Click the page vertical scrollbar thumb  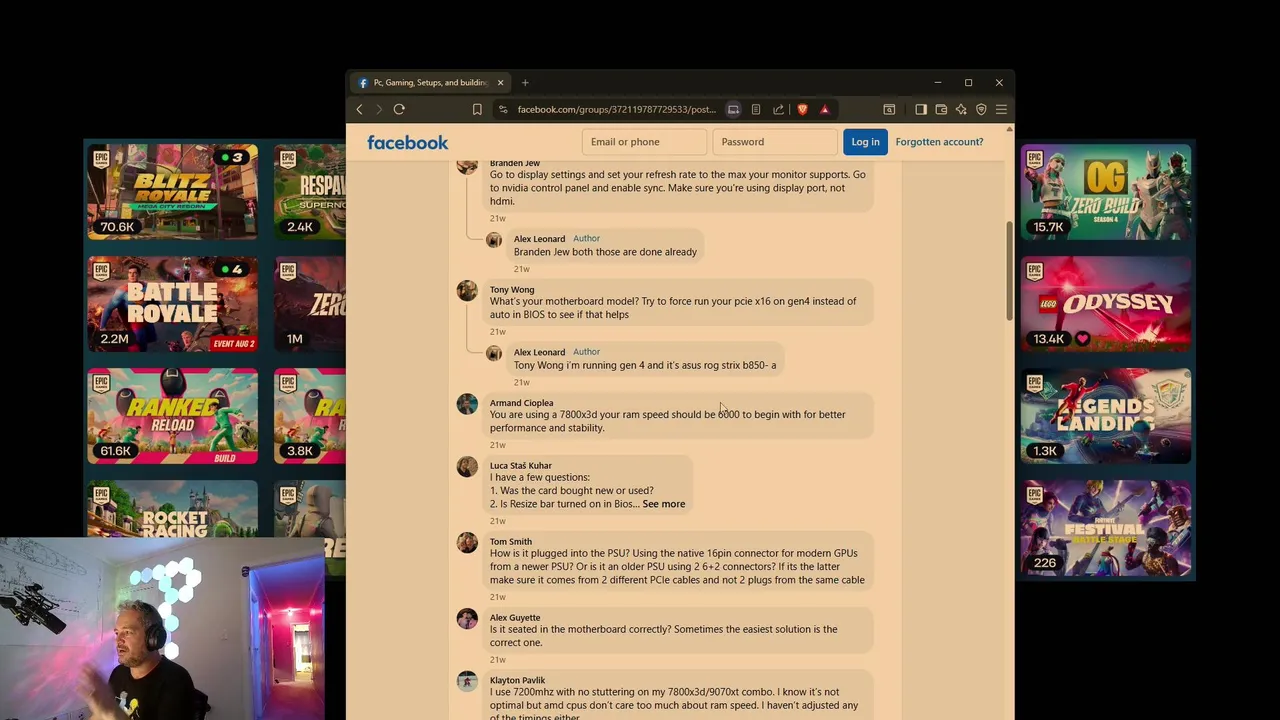pyautogui.click(x=1010, y=270)
